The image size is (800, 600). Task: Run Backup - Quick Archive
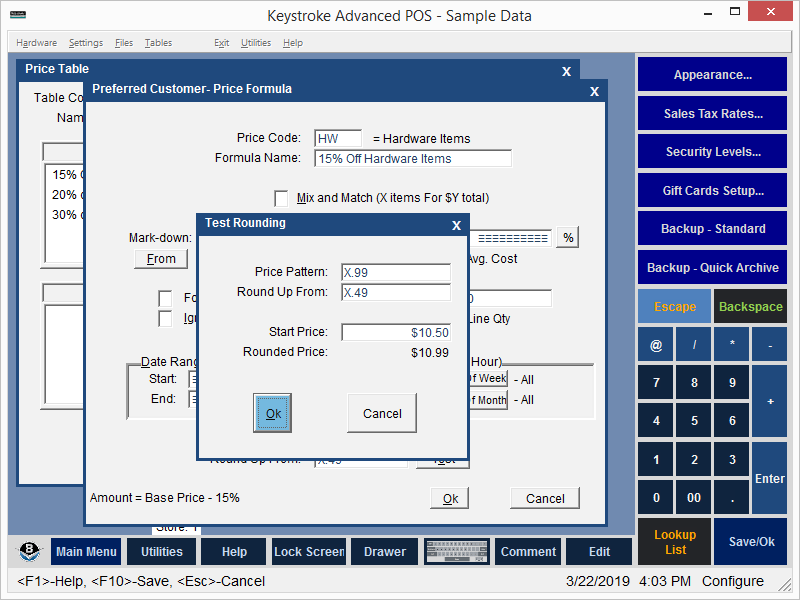pyautogui.click(x=712, y=267)
